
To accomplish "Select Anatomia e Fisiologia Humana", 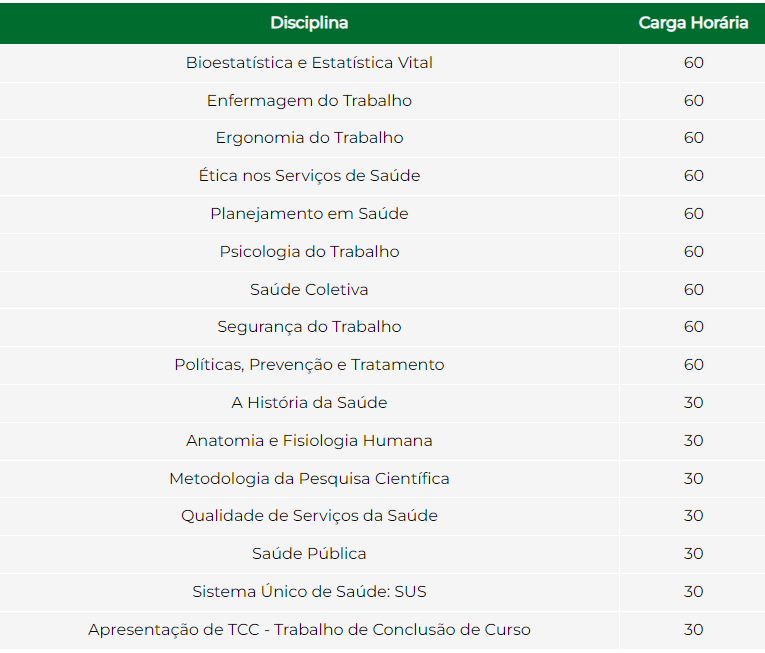I will [309, 441].
